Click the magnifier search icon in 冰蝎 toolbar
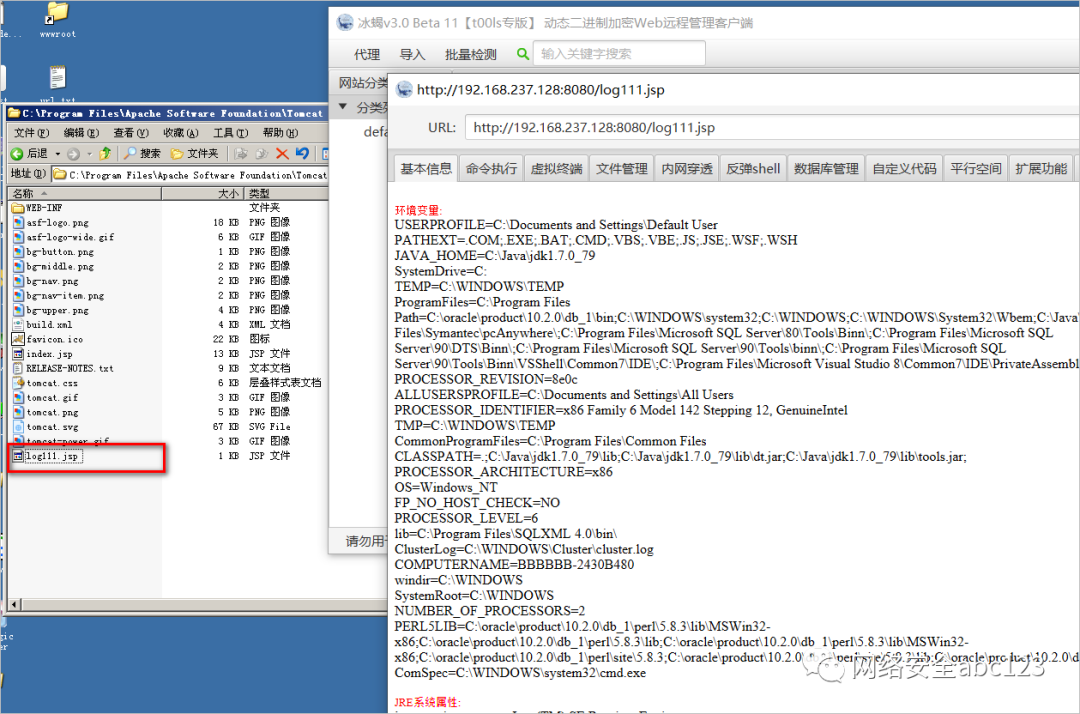 pos(521,54)
